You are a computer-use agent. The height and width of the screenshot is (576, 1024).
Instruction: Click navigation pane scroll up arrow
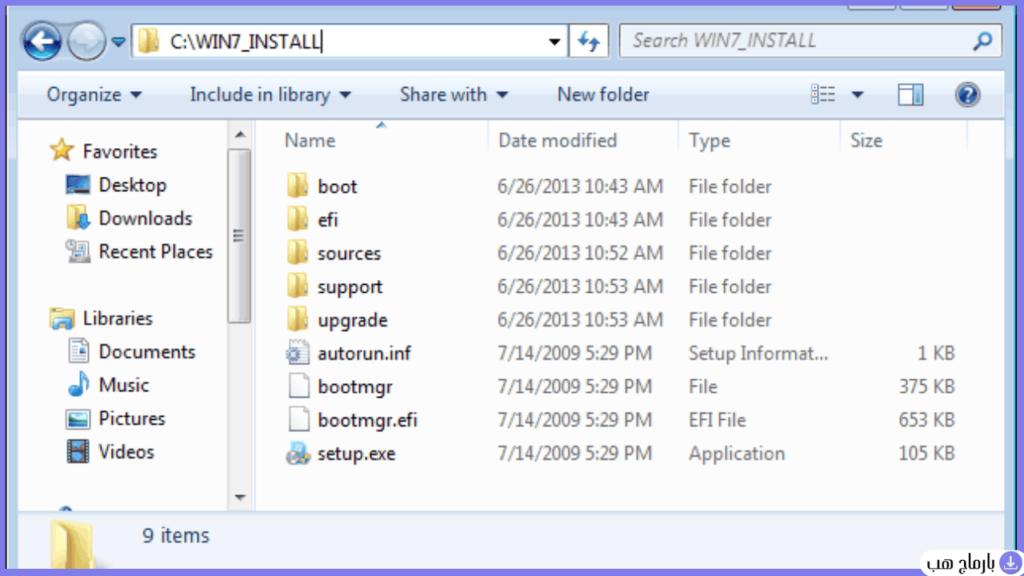click(x=240, y=135)
